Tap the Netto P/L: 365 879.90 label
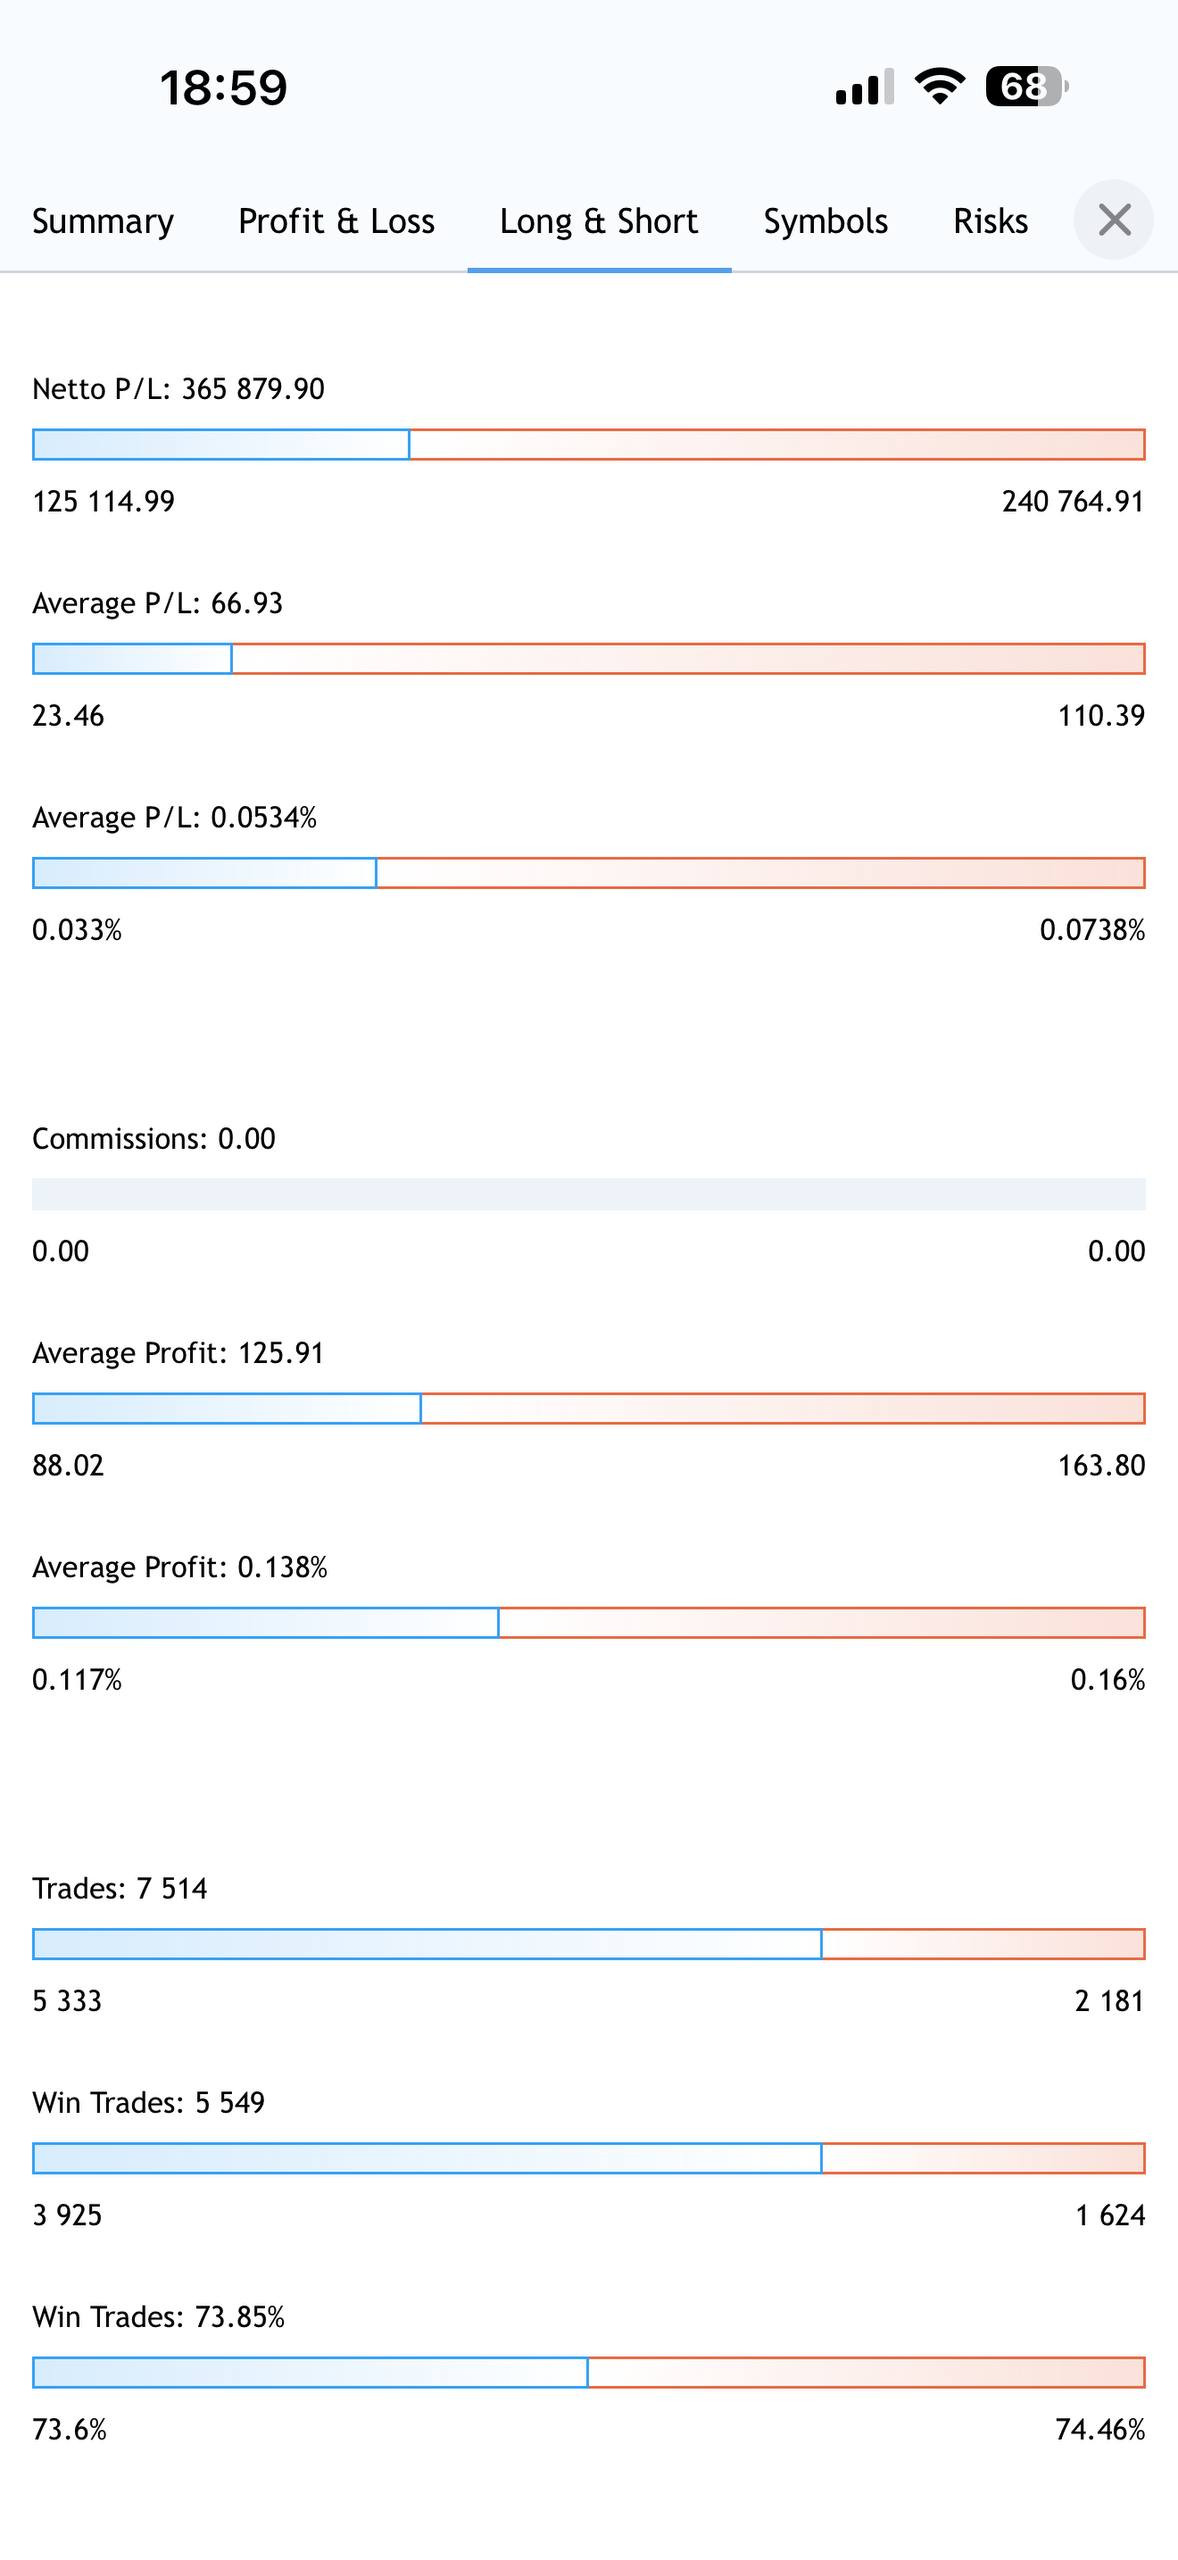 178,389
